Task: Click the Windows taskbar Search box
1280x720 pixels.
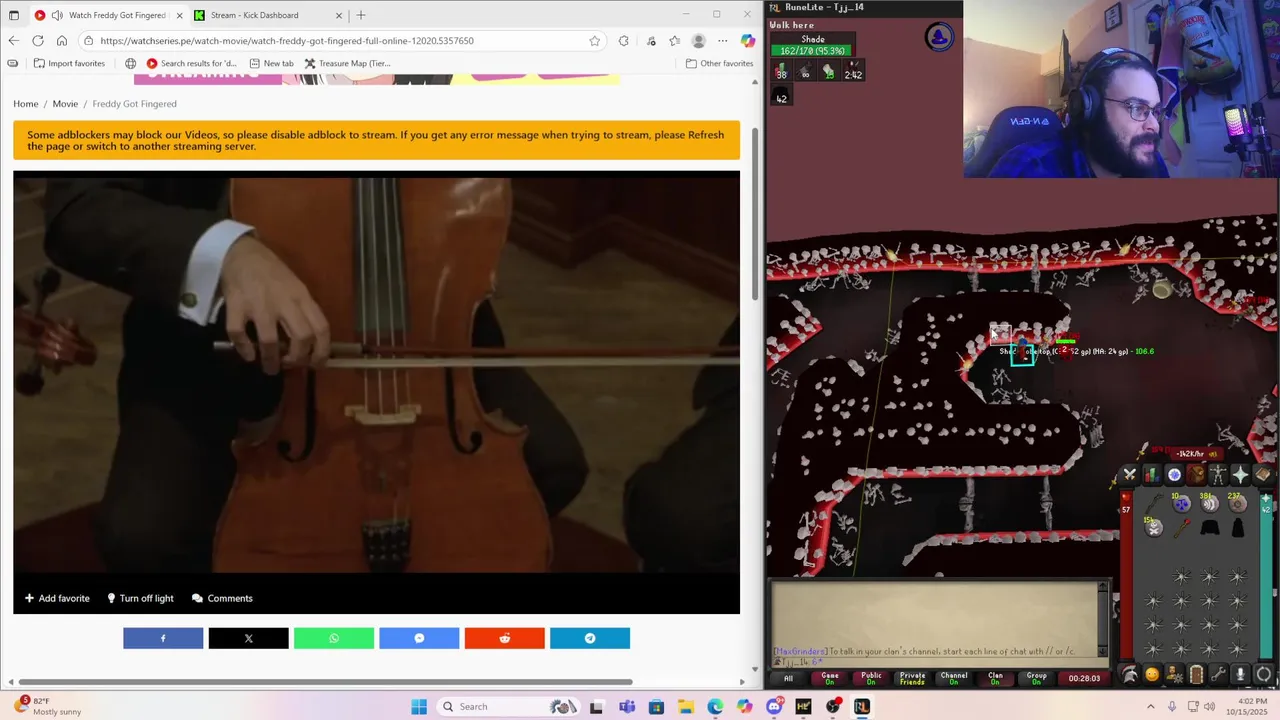Action: [x=507, y=706]
